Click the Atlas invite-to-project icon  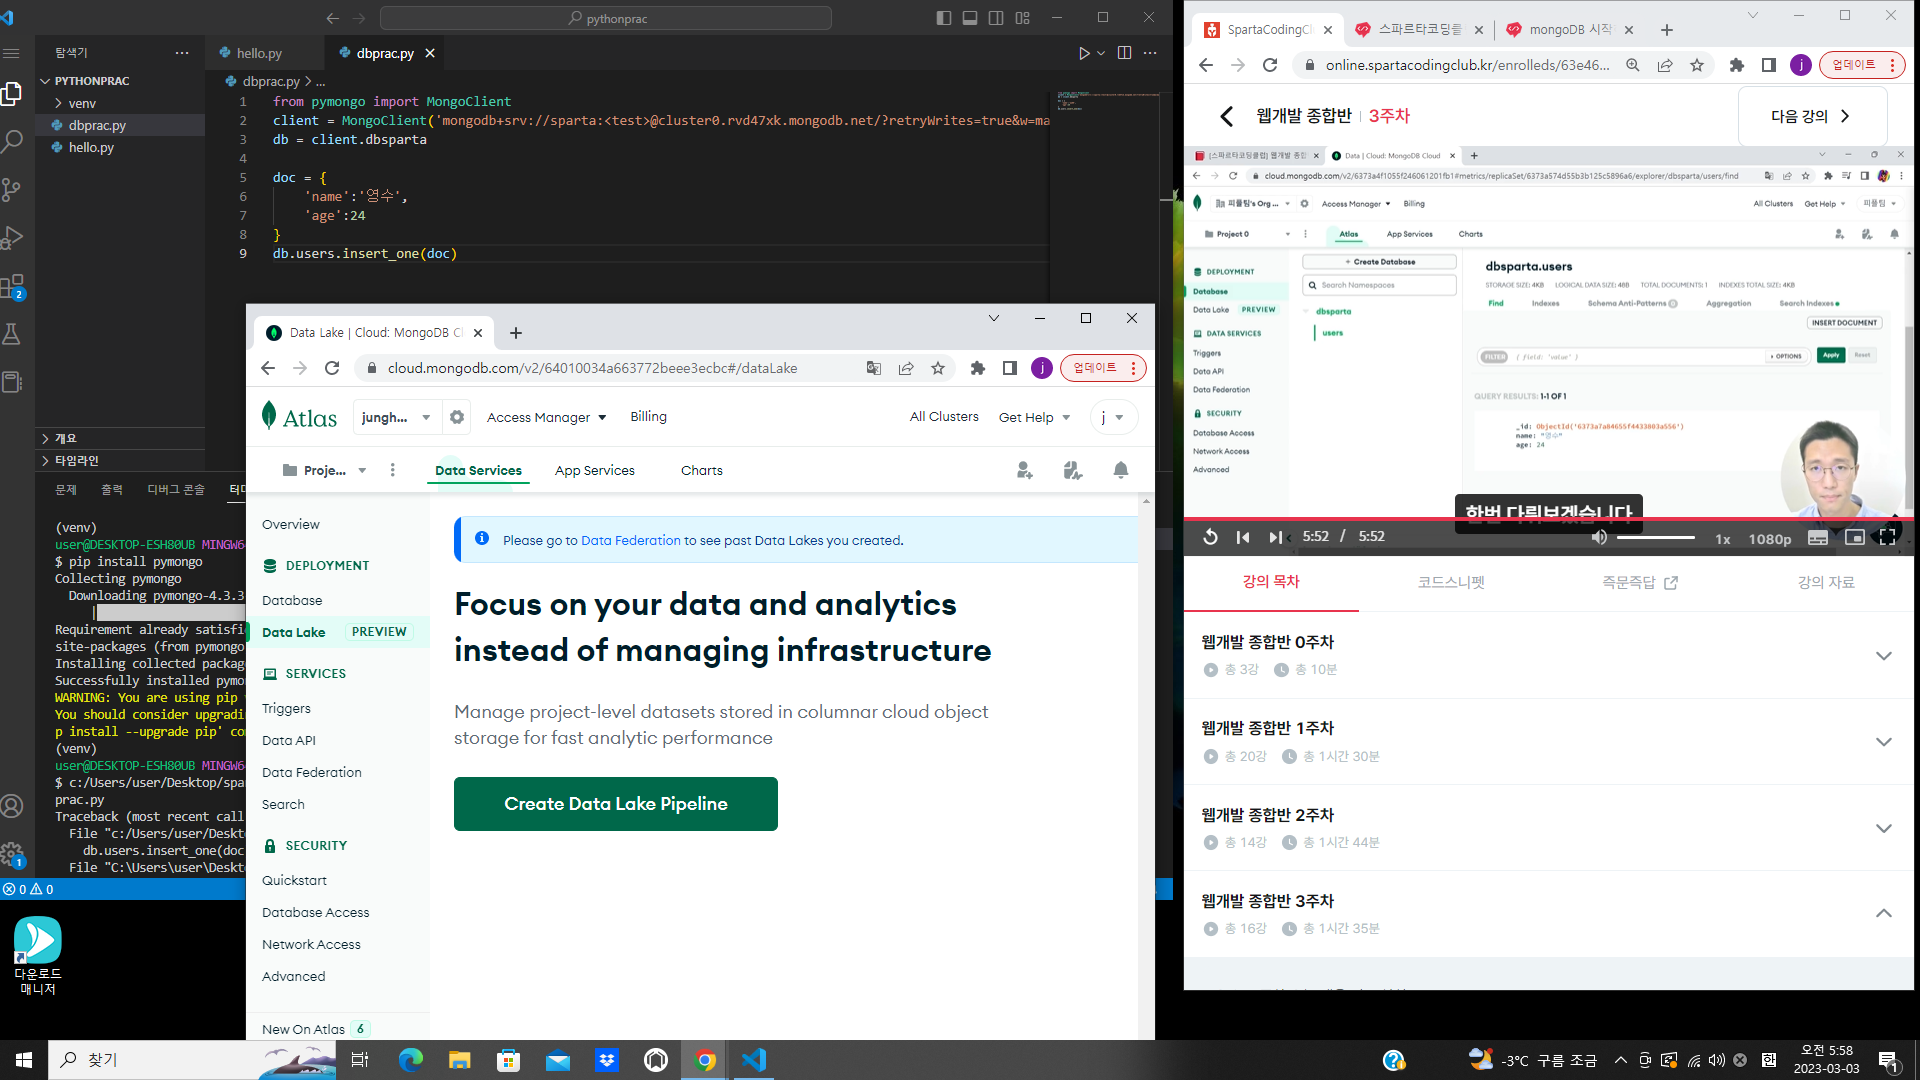[x=1025, y=470]
